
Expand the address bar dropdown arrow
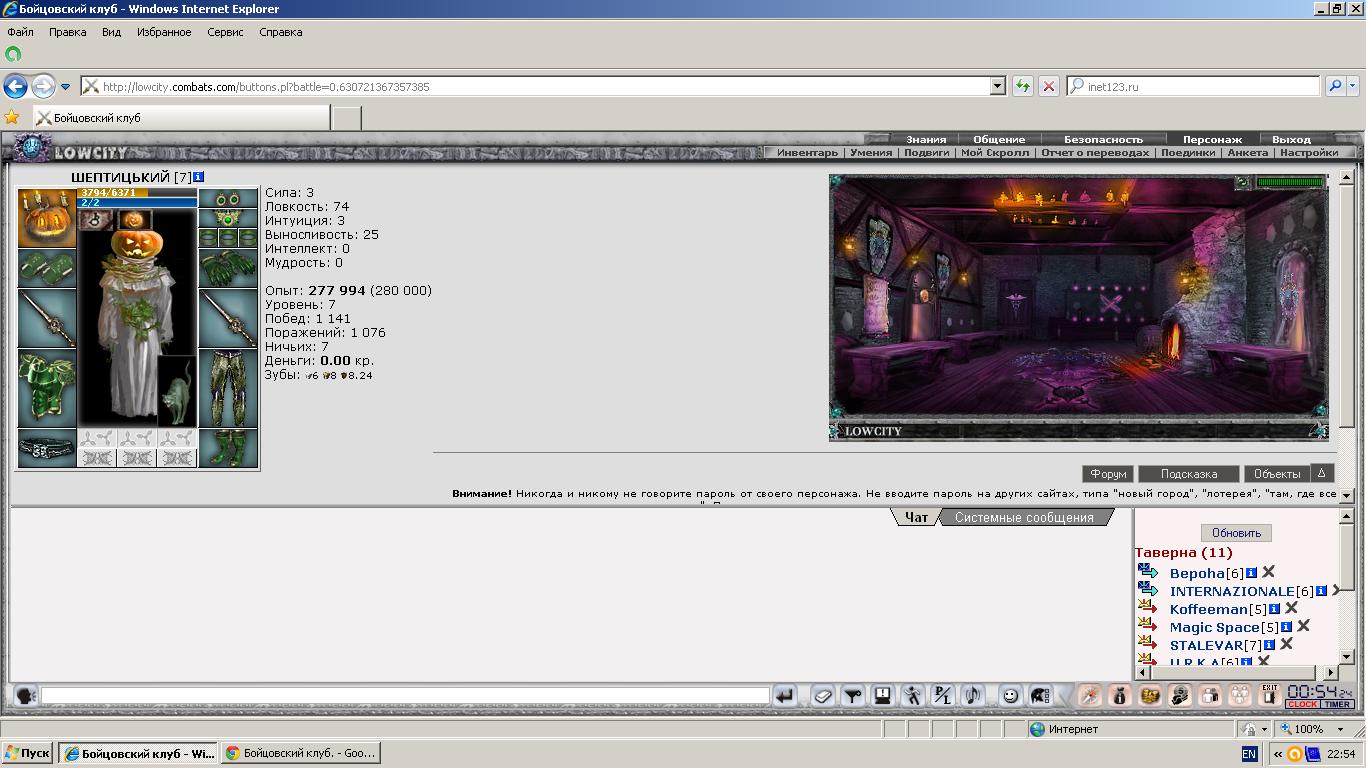coord(997,86)
